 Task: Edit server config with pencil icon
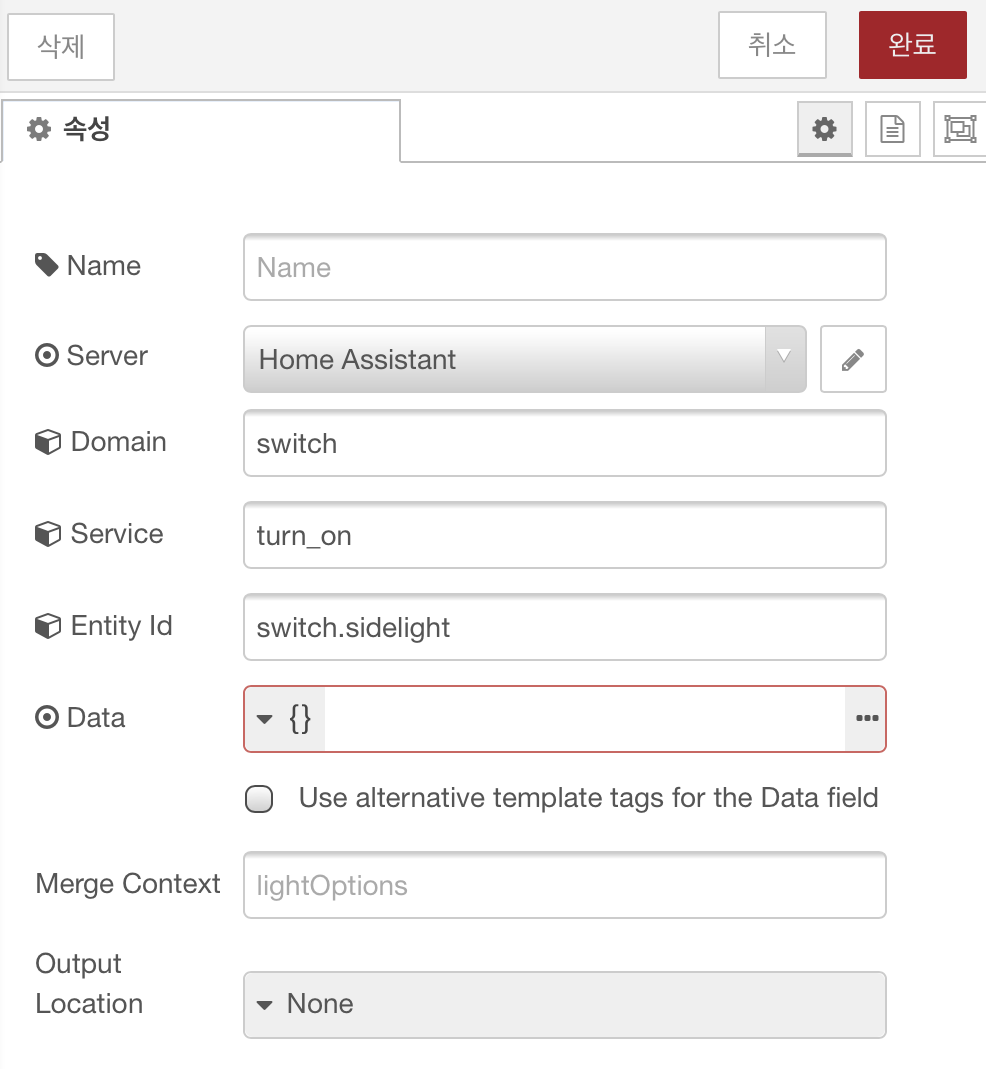click(853, 359)
